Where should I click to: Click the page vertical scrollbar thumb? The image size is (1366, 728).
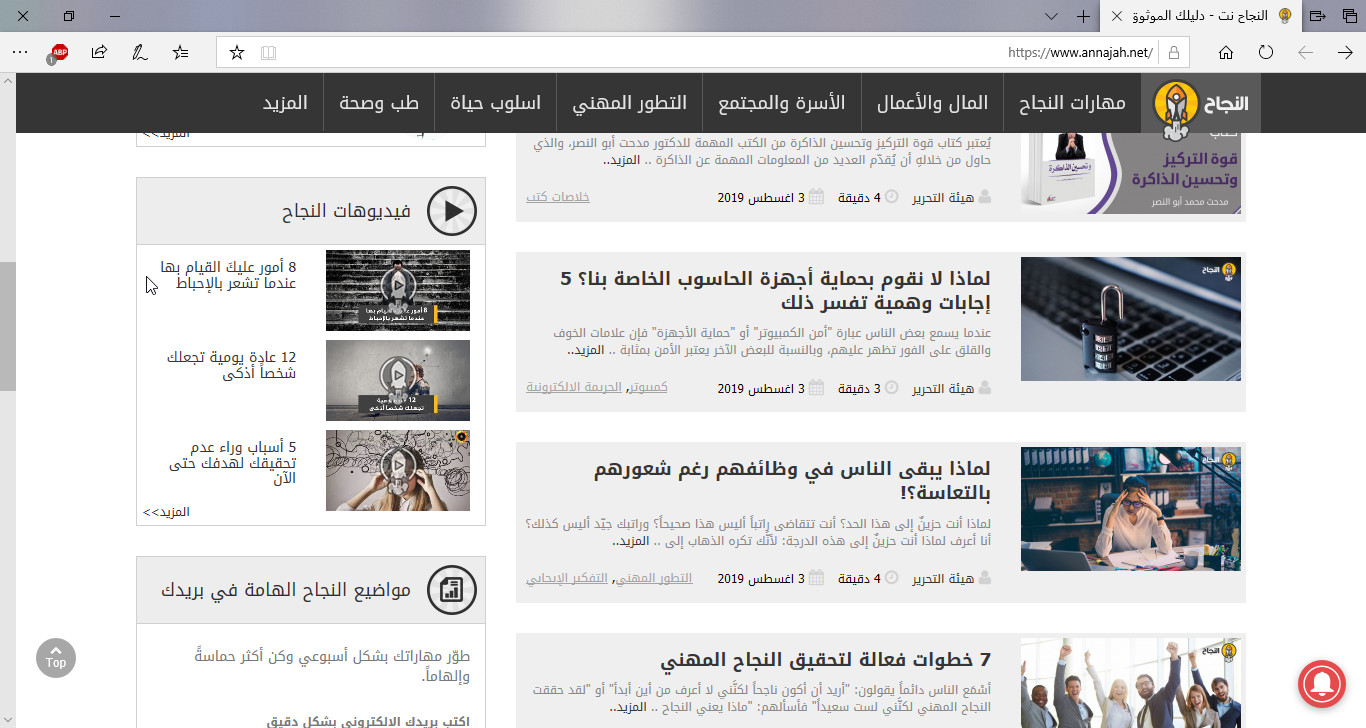7,326
